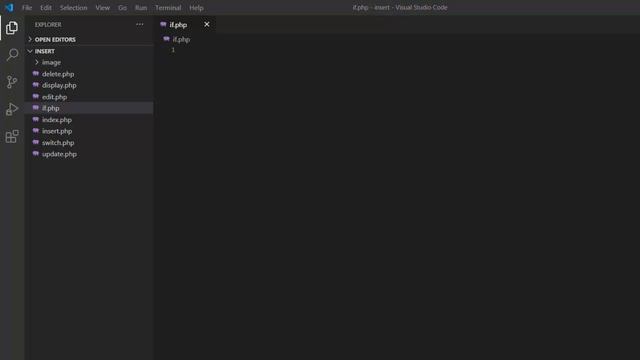Open switch.php in the explorer
This screenshot has height=360, width=640.
89,142
